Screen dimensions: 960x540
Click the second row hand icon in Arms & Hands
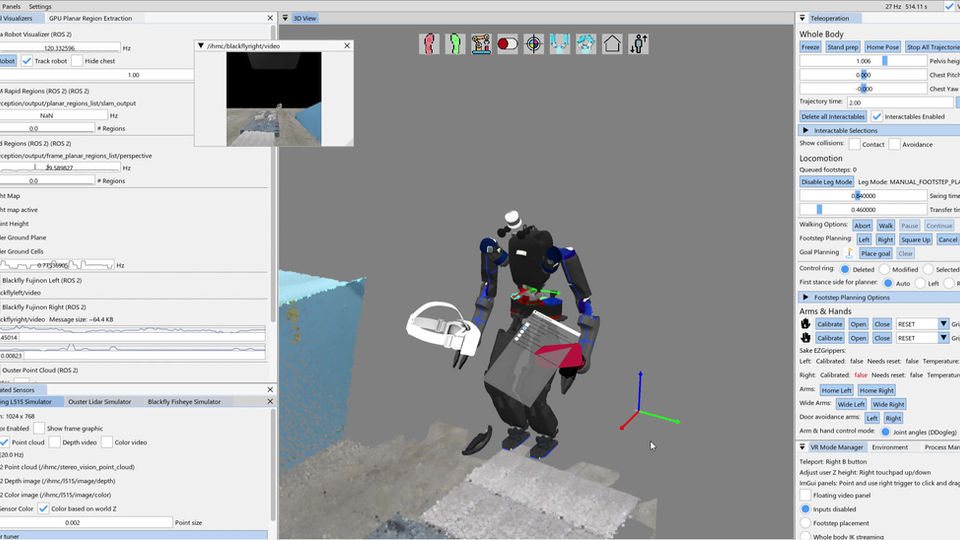click(805, 338)
